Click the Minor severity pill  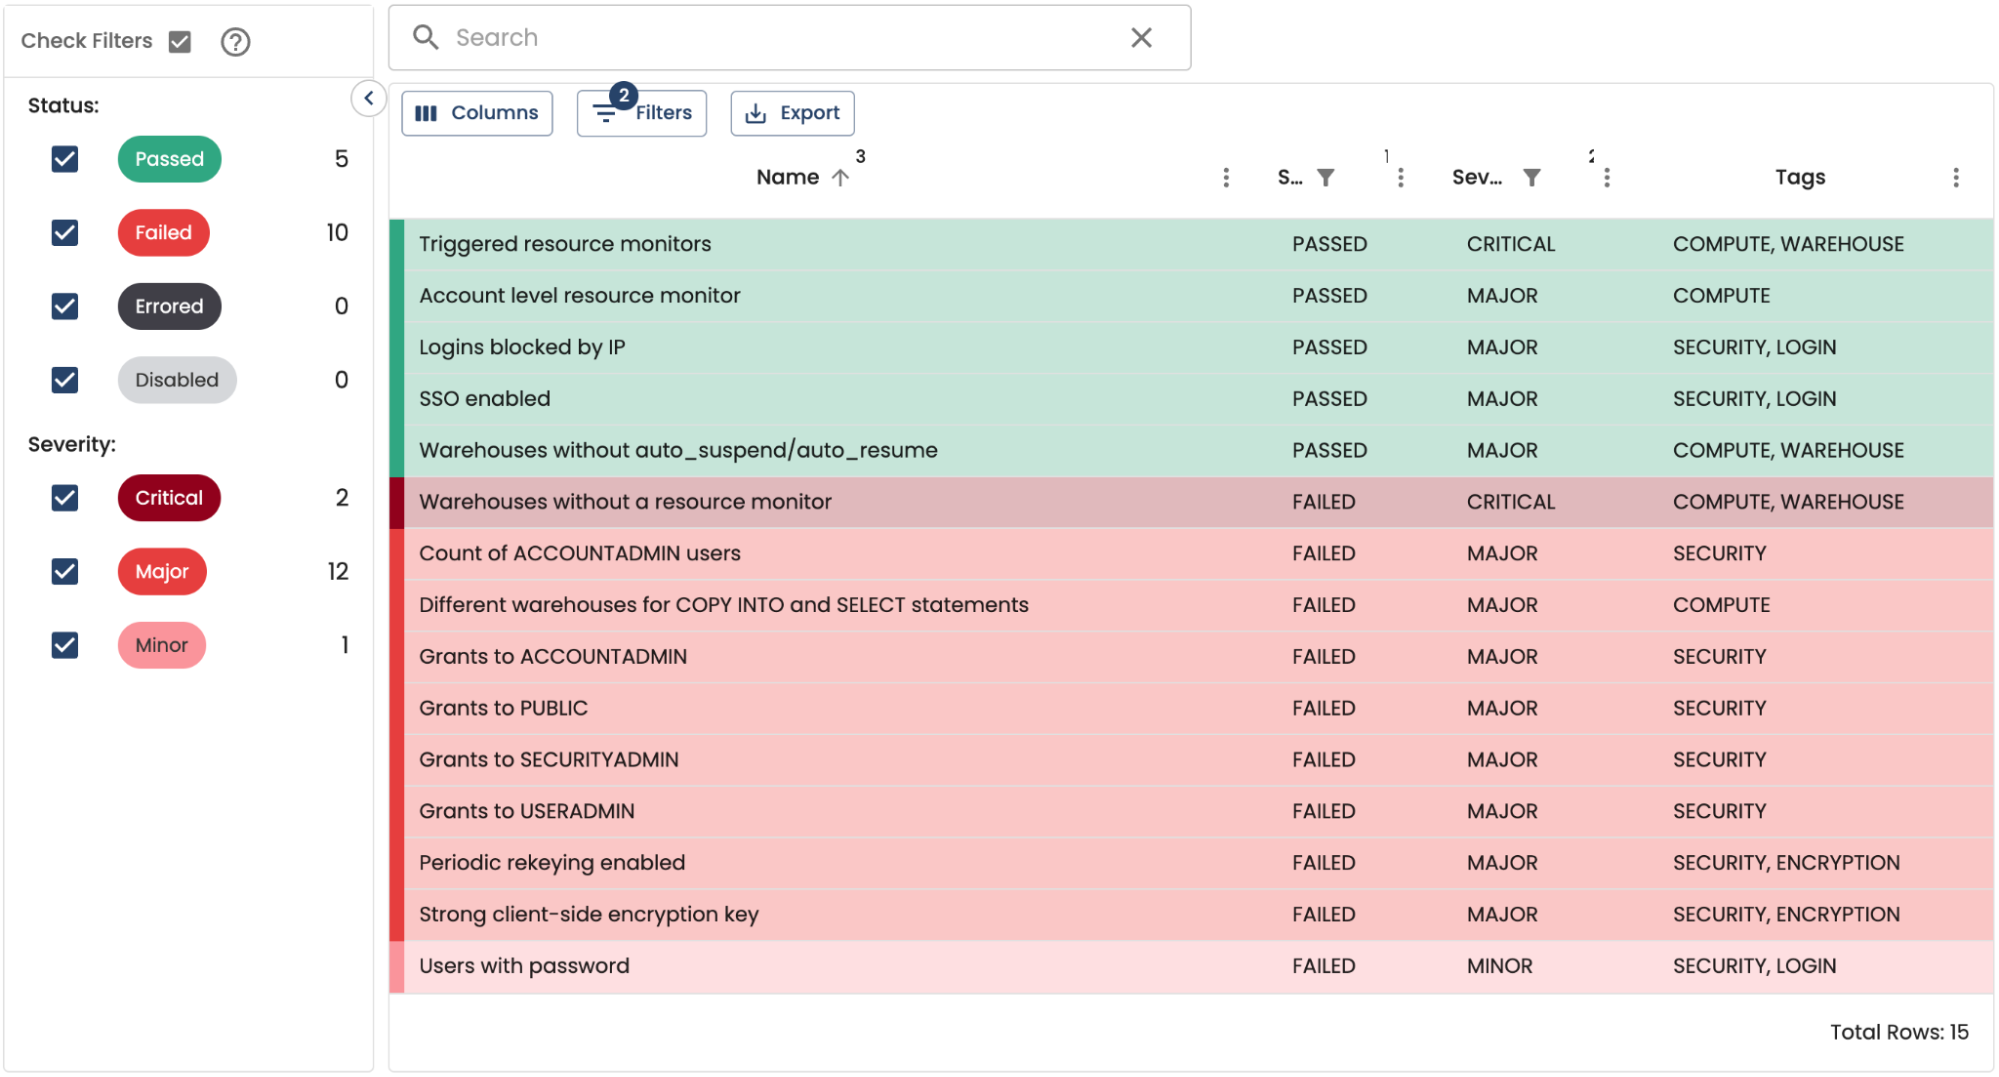click(161, 645)
